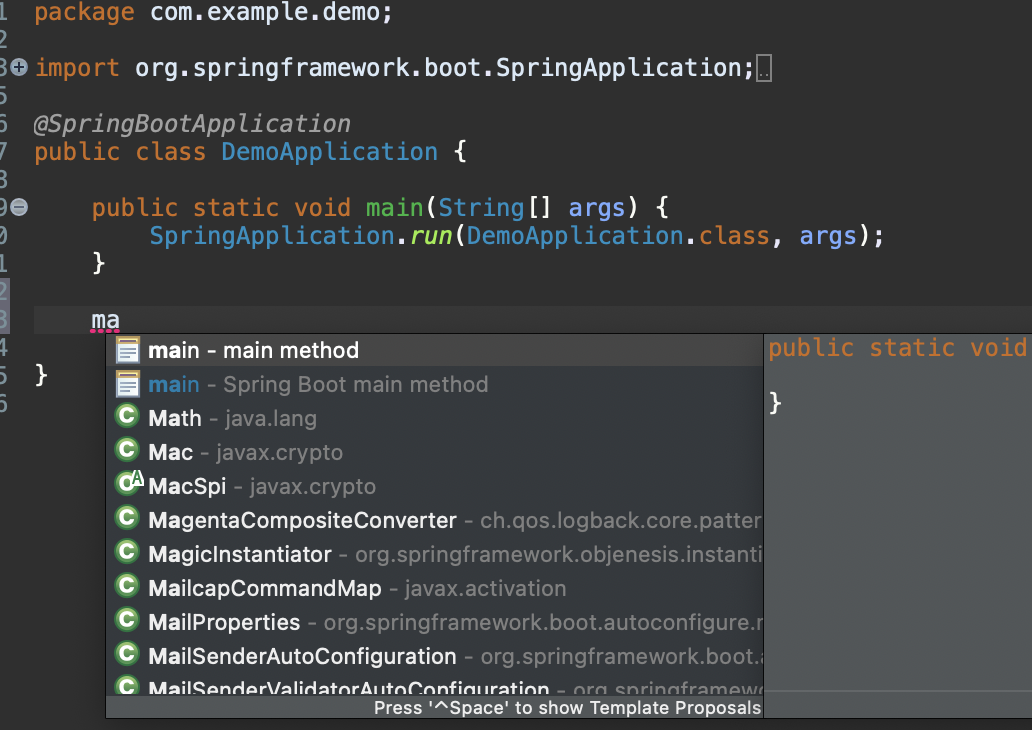Viewport: 1032px width, 730px height.
Task: Click the green class icon next to Math
Action: coord(127,417)
